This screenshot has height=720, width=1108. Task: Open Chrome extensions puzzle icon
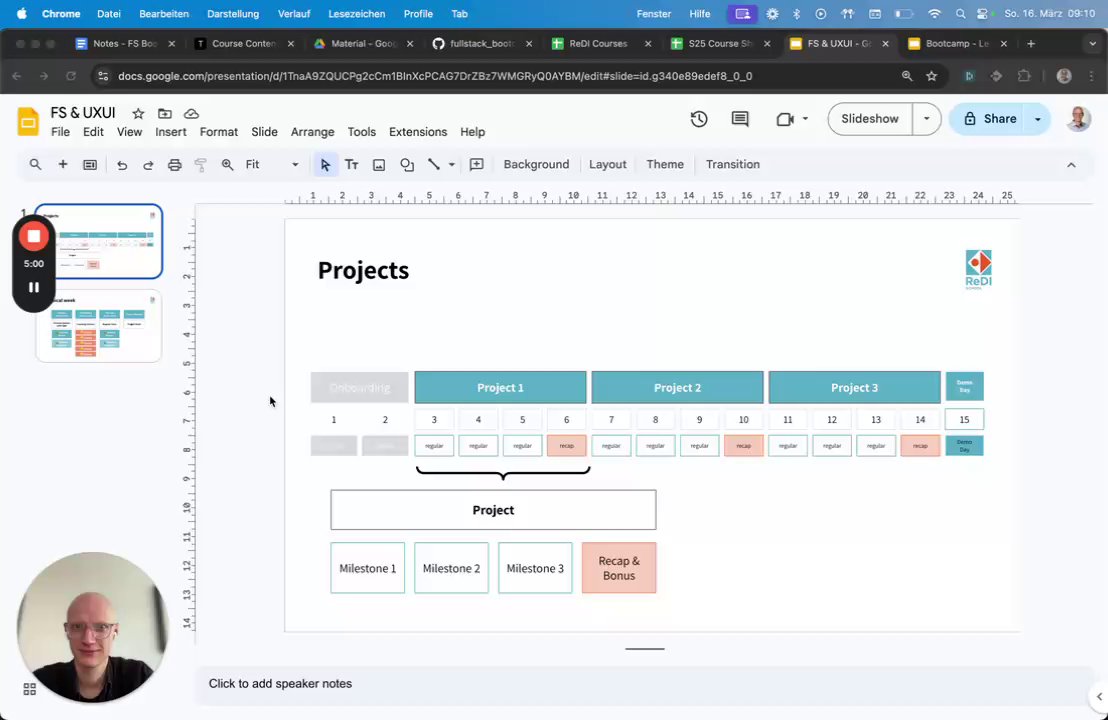pyautogui.click(x=1024, y=76)
